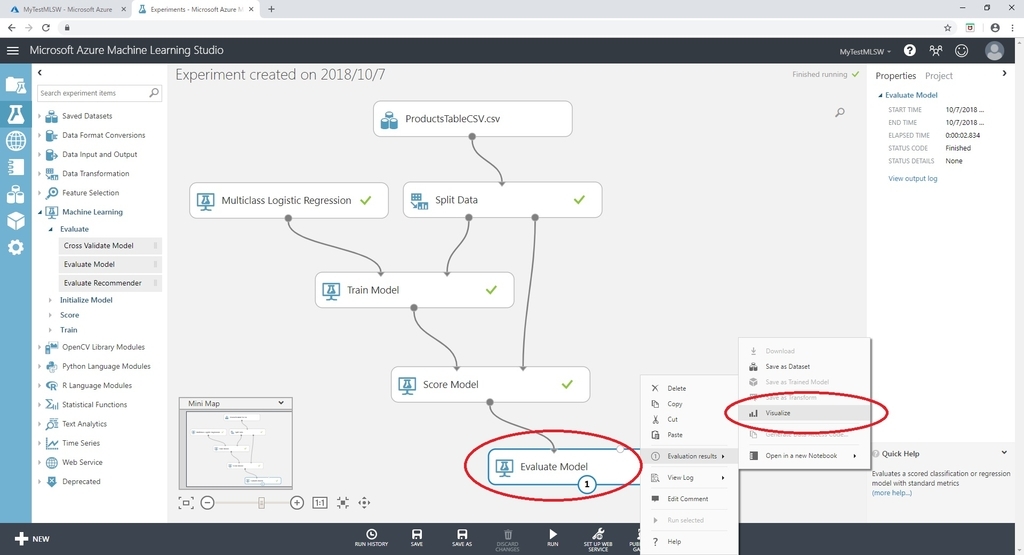Expand Data Input and Output category
The width and height of the screenshot is (1024, 555).
click(x=39, y=155)
